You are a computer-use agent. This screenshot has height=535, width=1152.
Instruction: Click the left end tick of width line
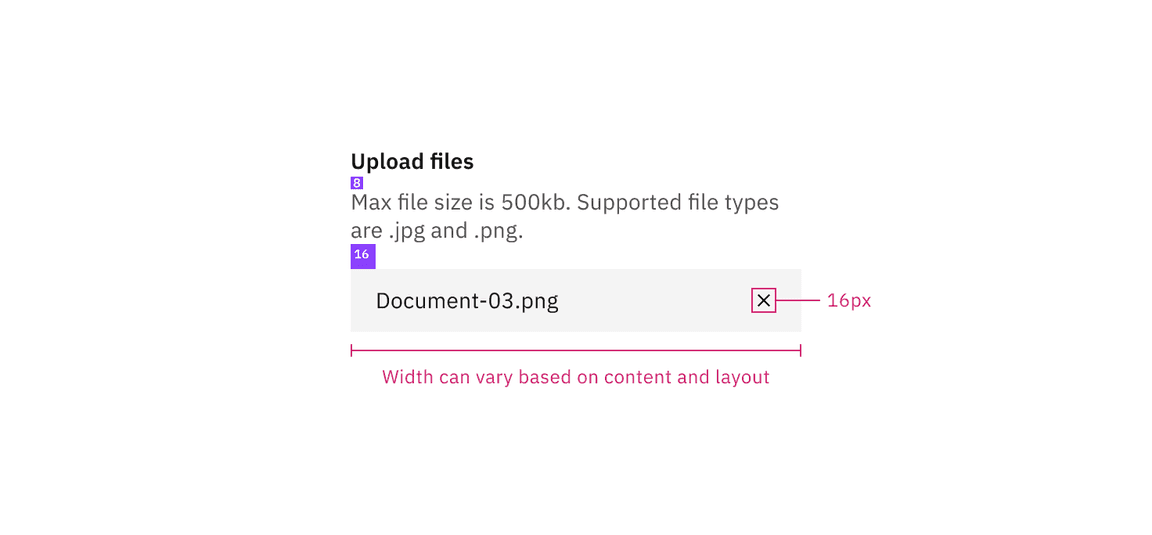click(351, 350)
